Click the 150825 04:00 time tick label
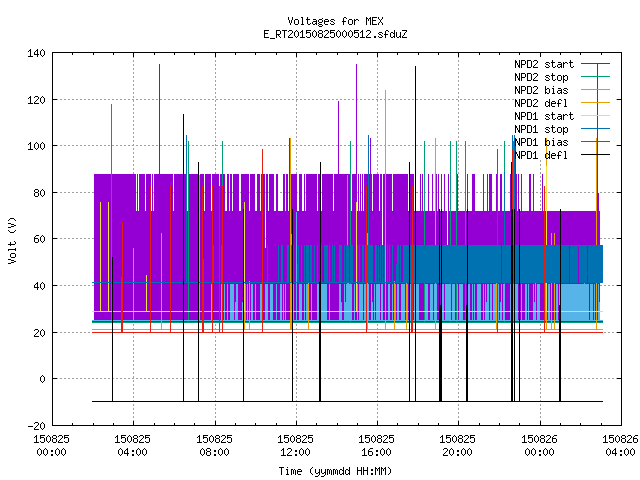 [132, 446]
